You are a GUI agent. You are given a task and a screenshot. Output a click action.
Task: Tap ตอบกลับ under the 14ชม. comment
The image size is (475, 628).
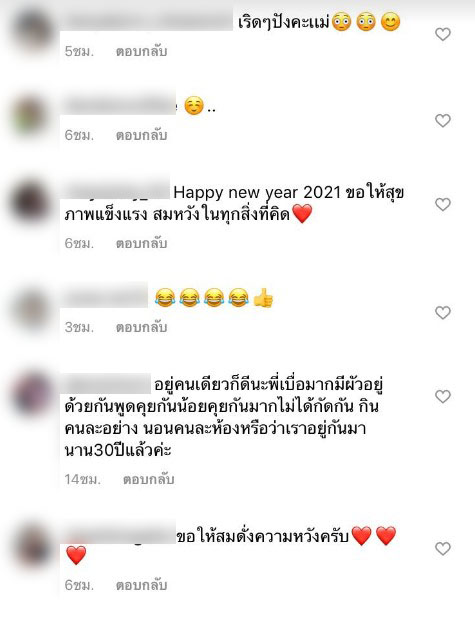click(x=149, y=479)
